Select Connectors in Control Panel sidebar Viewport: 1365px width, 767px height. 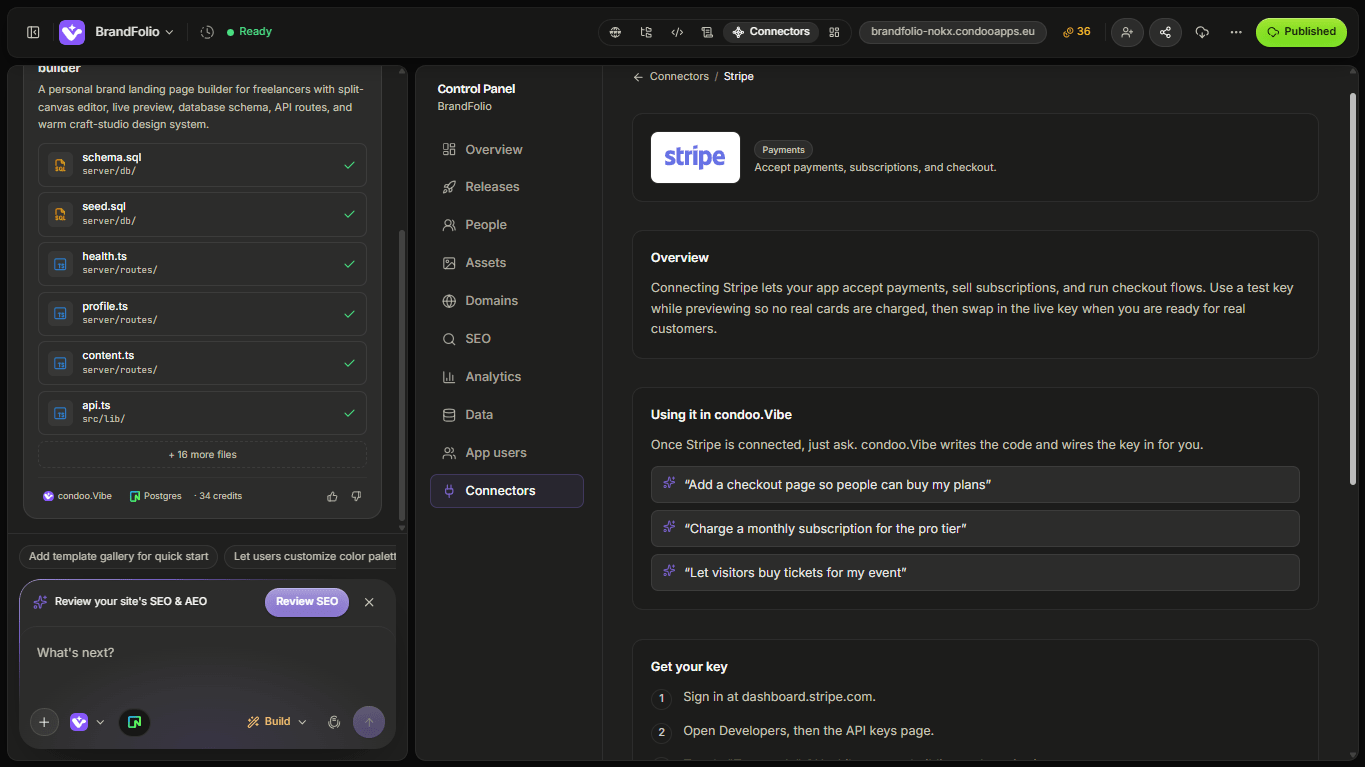point(506,491)
